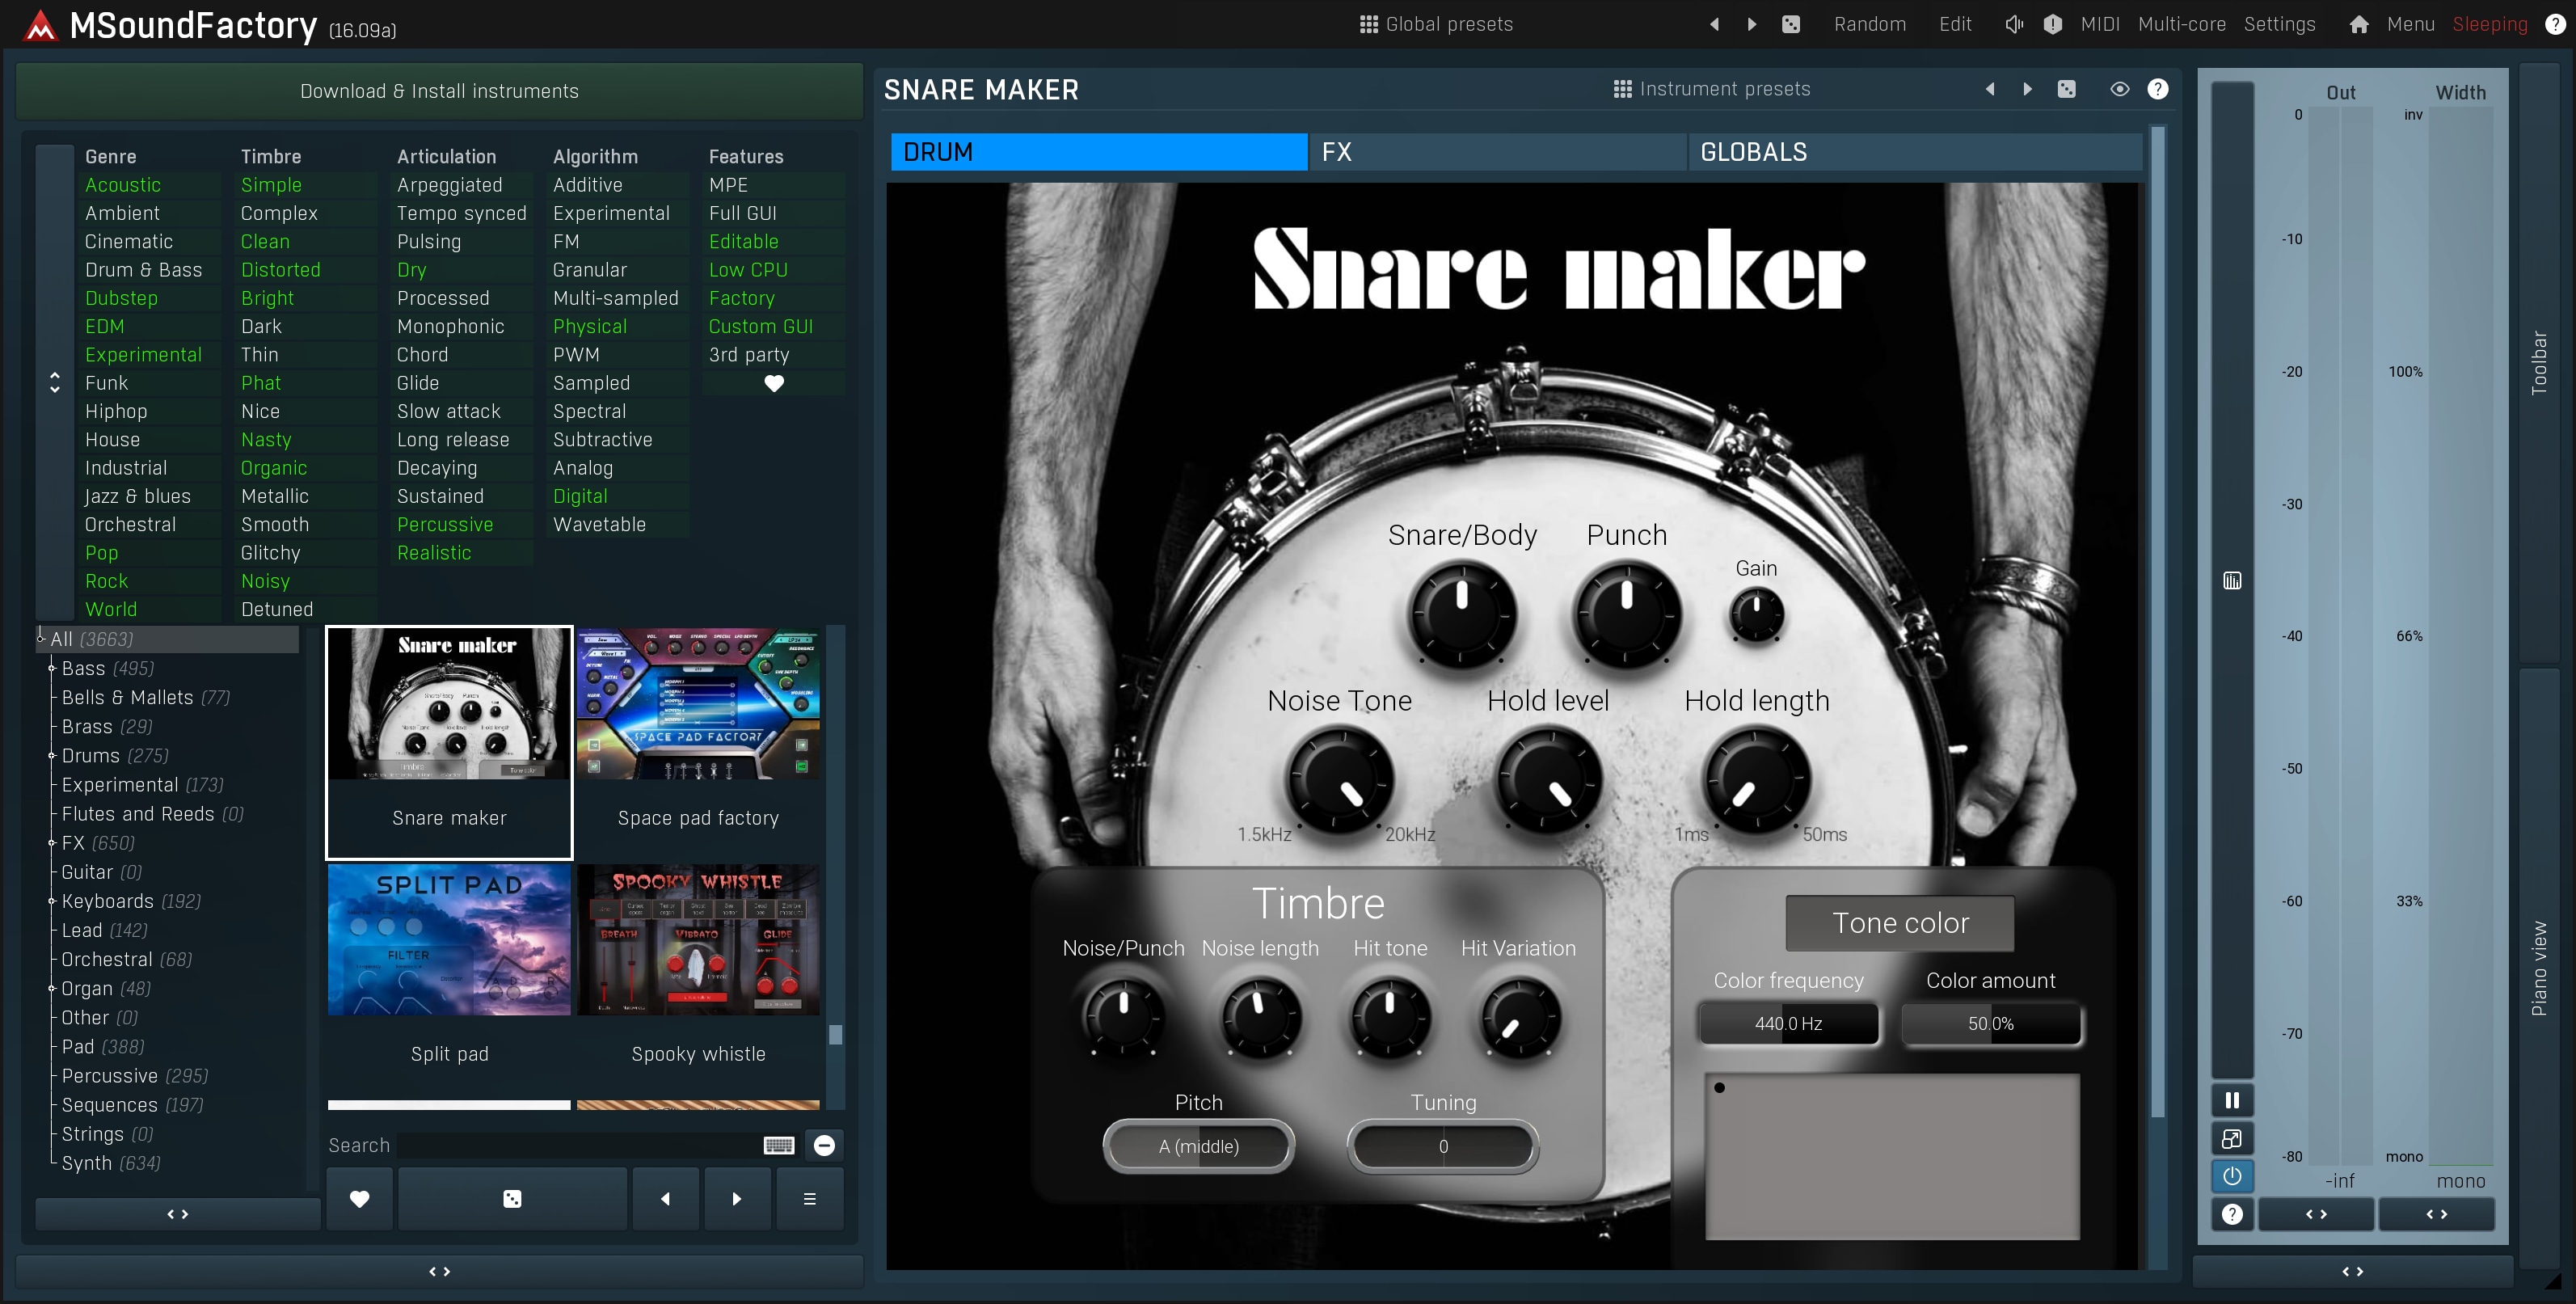Open the Edit menu item
This screenshot has width=2576, height=1304.
(1955, 24)
